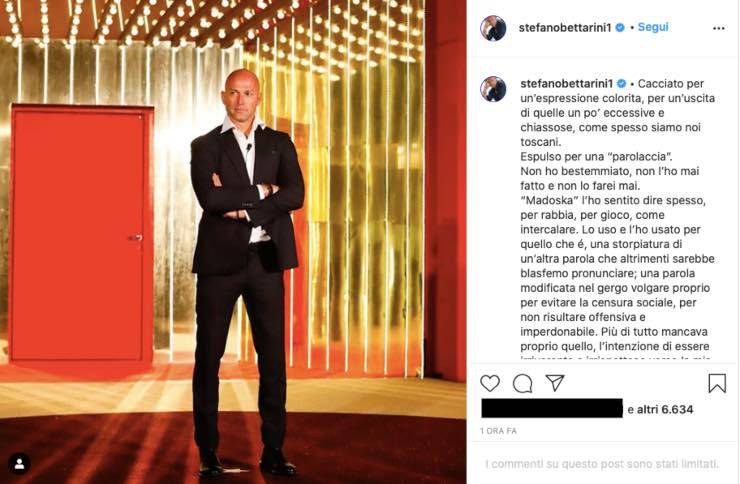Viewport: 740px width, 484px height.
Task: Save the post with the bookmark icon
Action: (717, 383)
